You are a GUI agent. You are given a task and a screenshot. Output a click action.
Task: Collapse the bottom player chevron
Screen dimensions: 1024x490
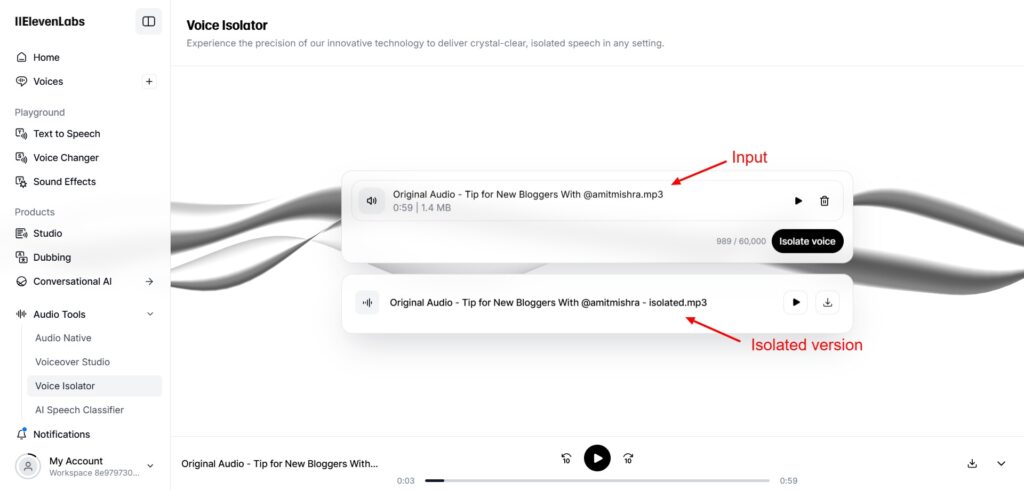1001,464
